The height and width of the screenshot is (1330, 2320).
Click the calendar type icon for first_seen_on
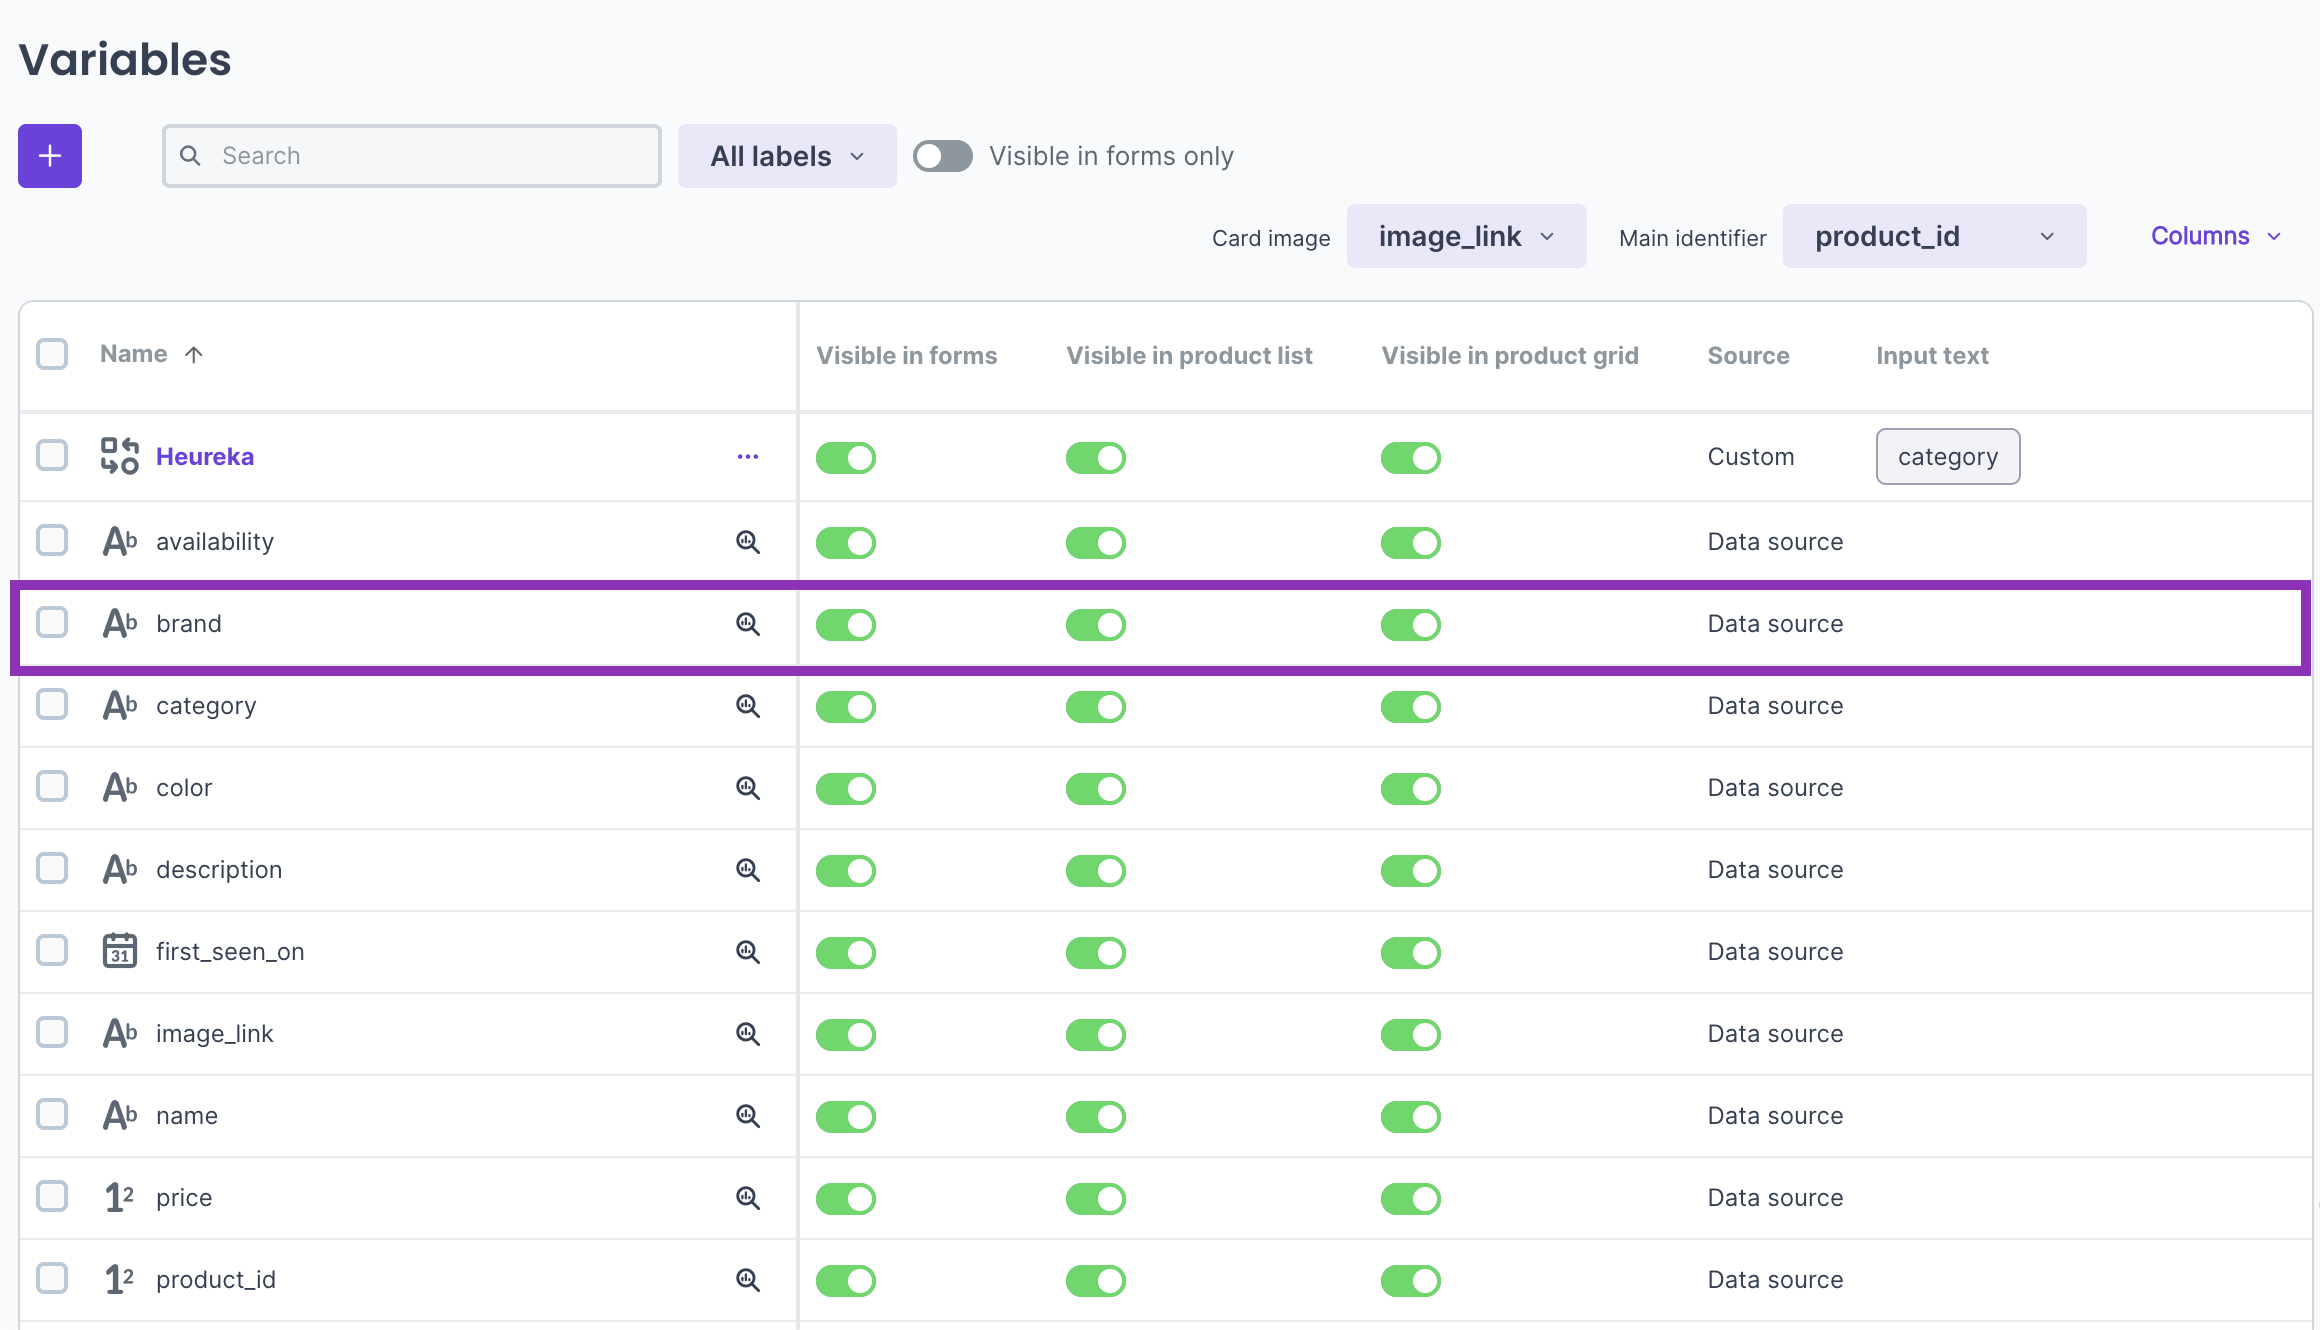[x=119, y=951]
